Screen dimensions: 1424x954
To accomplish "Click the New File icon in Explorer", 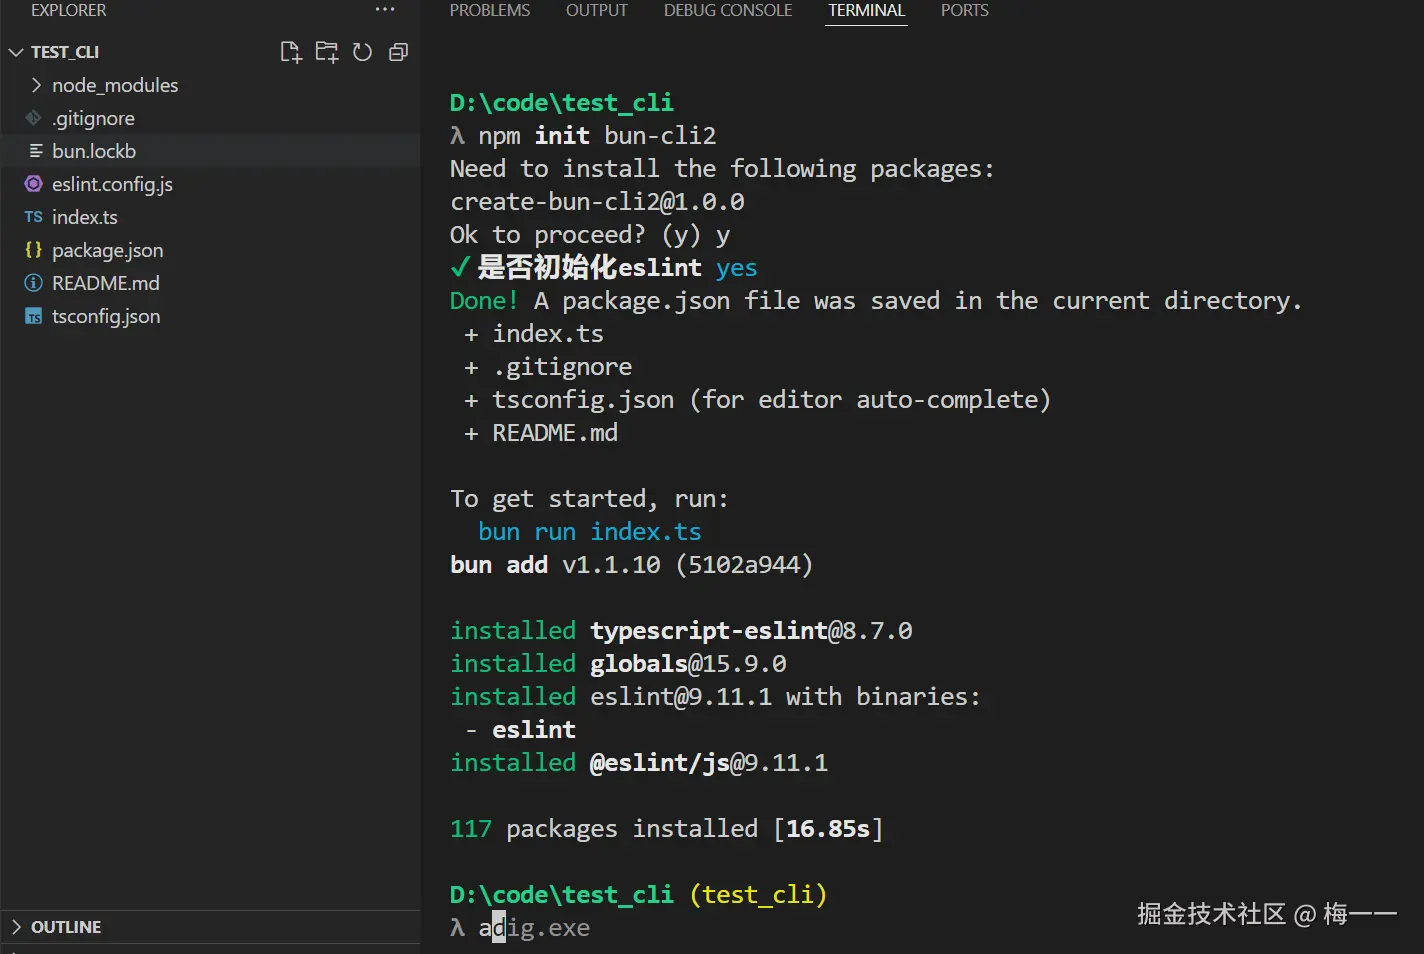I will 290,52.
